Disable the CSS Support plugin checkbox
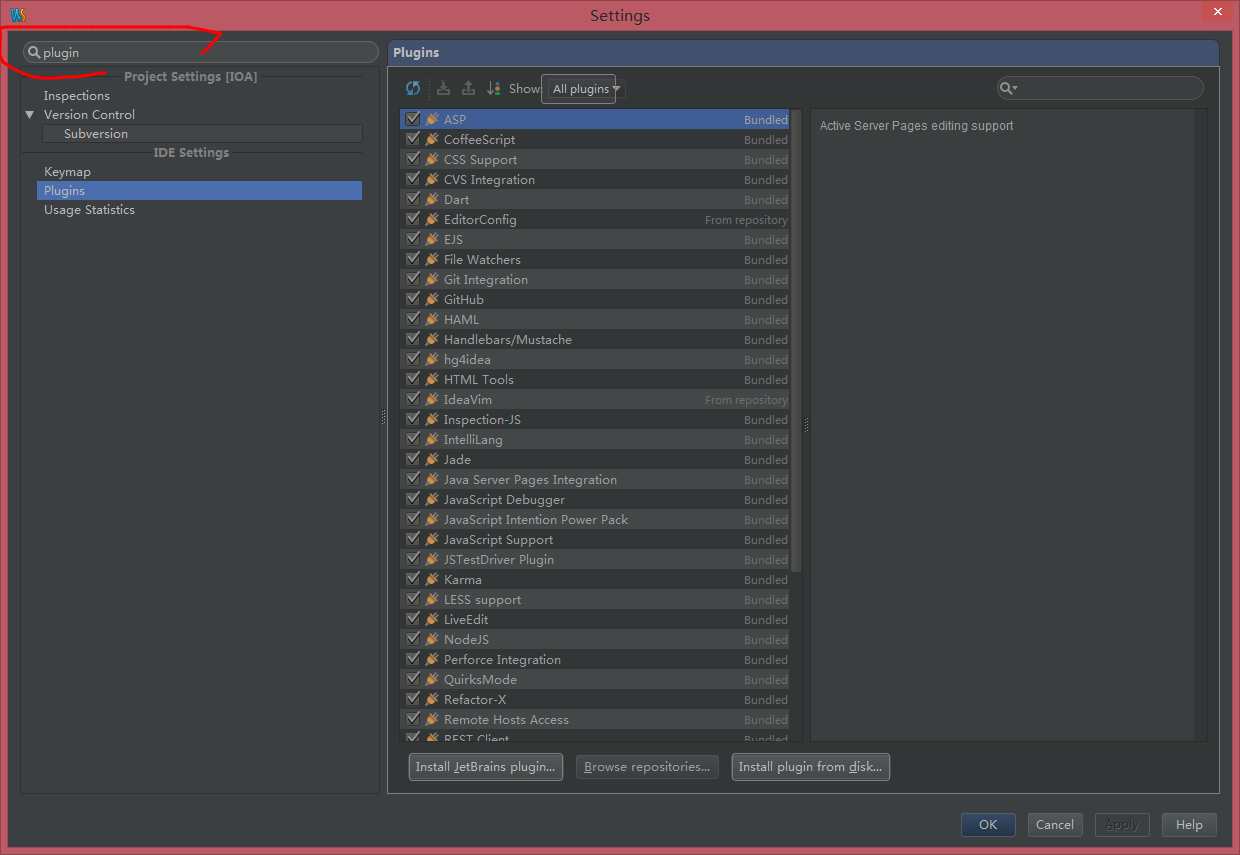Screen dimensions: 1240x855 click(x=413, y=159)
